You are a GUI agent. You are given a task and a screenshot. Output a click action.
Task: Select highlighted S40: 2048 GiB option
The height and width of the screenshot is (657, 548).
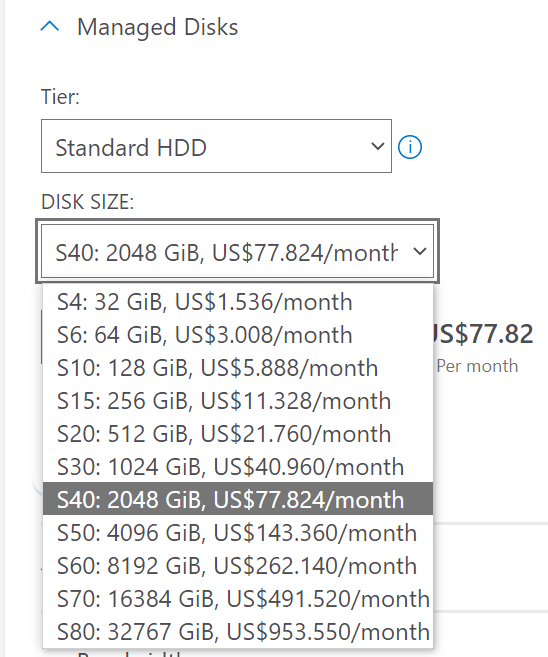(238, 499)
